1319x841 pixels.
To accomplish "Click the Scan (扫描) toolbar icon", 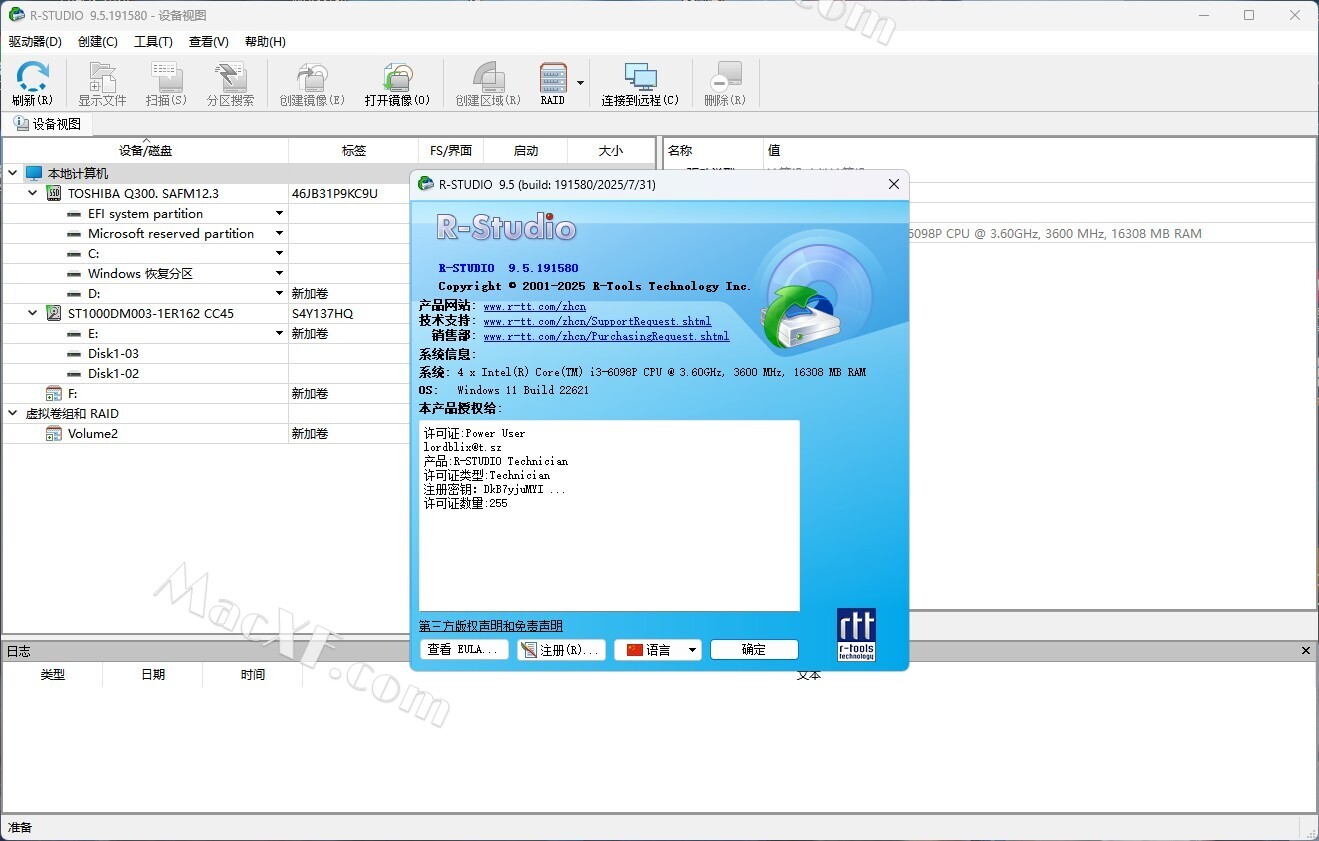I will tap(166, 78).
